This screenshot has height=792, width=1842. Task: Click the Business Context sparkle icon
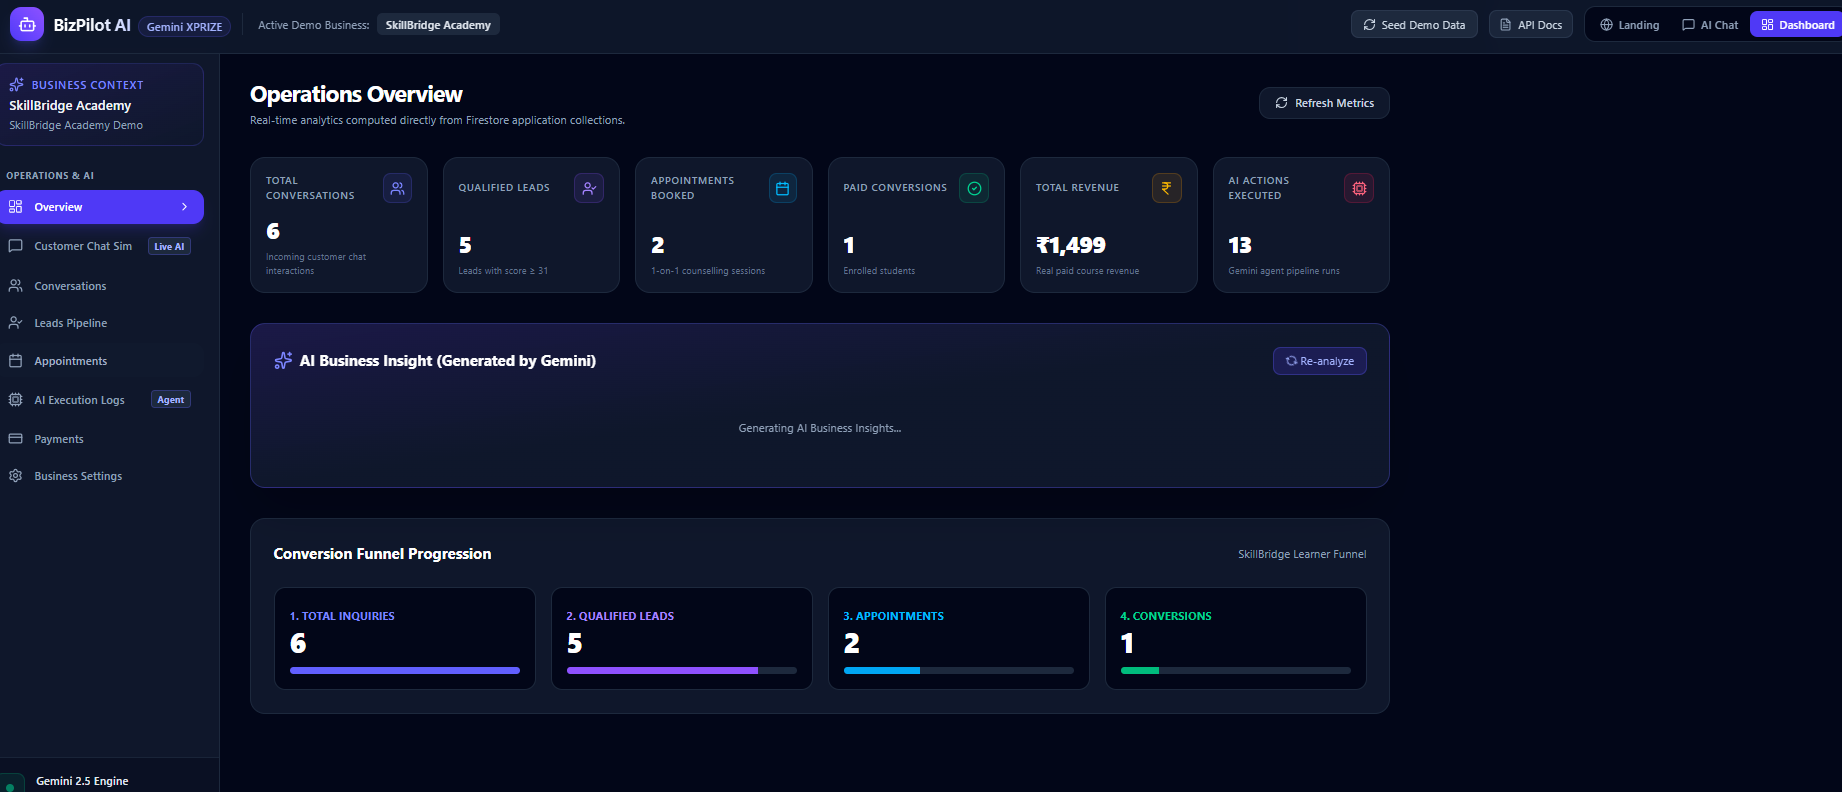coord(17,85)
